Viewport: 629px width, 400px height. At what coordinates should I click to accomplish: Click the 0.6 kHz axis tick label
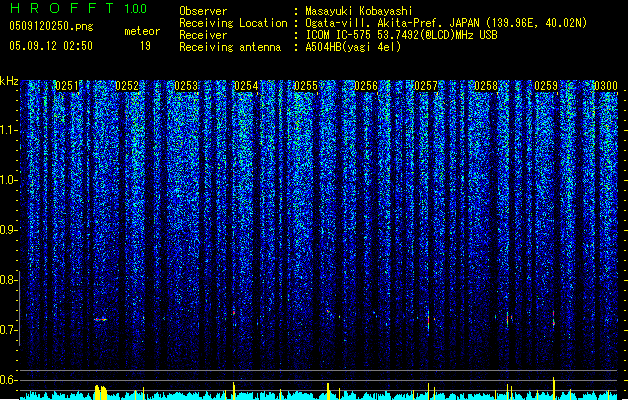tap(9, 380)
